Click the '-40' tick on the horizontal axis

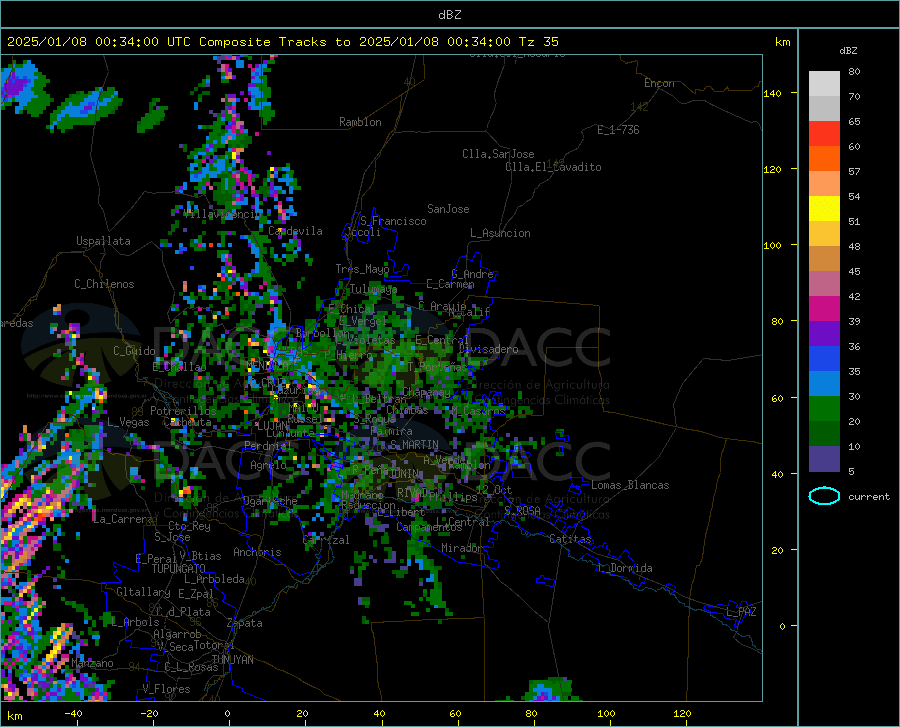point(72,713)
